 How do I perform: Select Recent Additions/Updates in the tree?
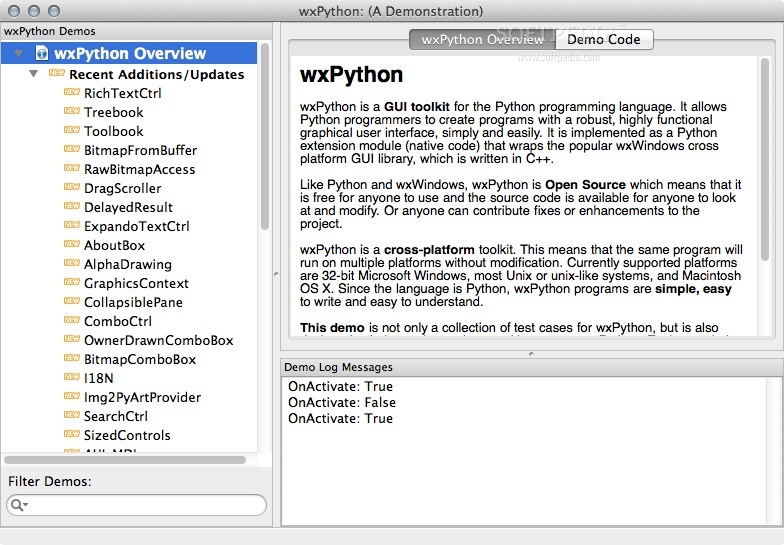click(156, 74)
